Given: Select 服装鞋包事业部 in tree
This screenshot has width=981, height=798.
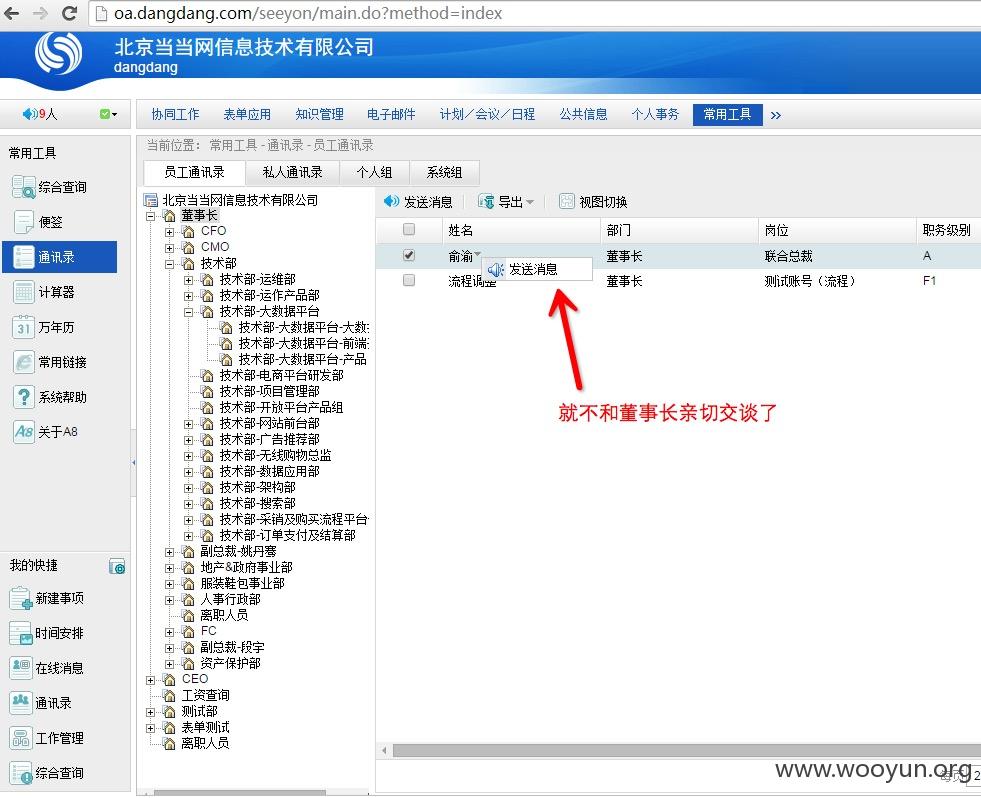Looking at the screenshot, I should (242, 583).
